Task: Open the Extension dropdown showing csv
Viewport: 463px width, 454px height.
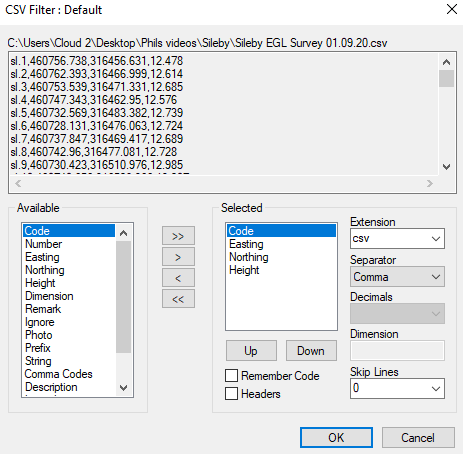Action: pos(397,238)
